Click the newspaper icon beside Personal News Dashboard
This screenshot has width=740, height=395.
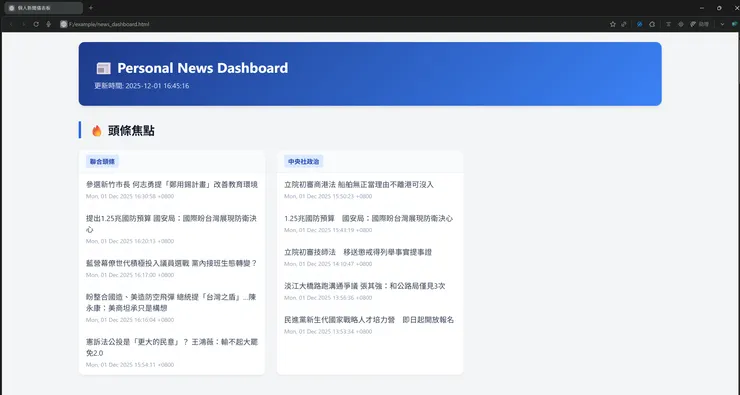[x=103, y=68]
